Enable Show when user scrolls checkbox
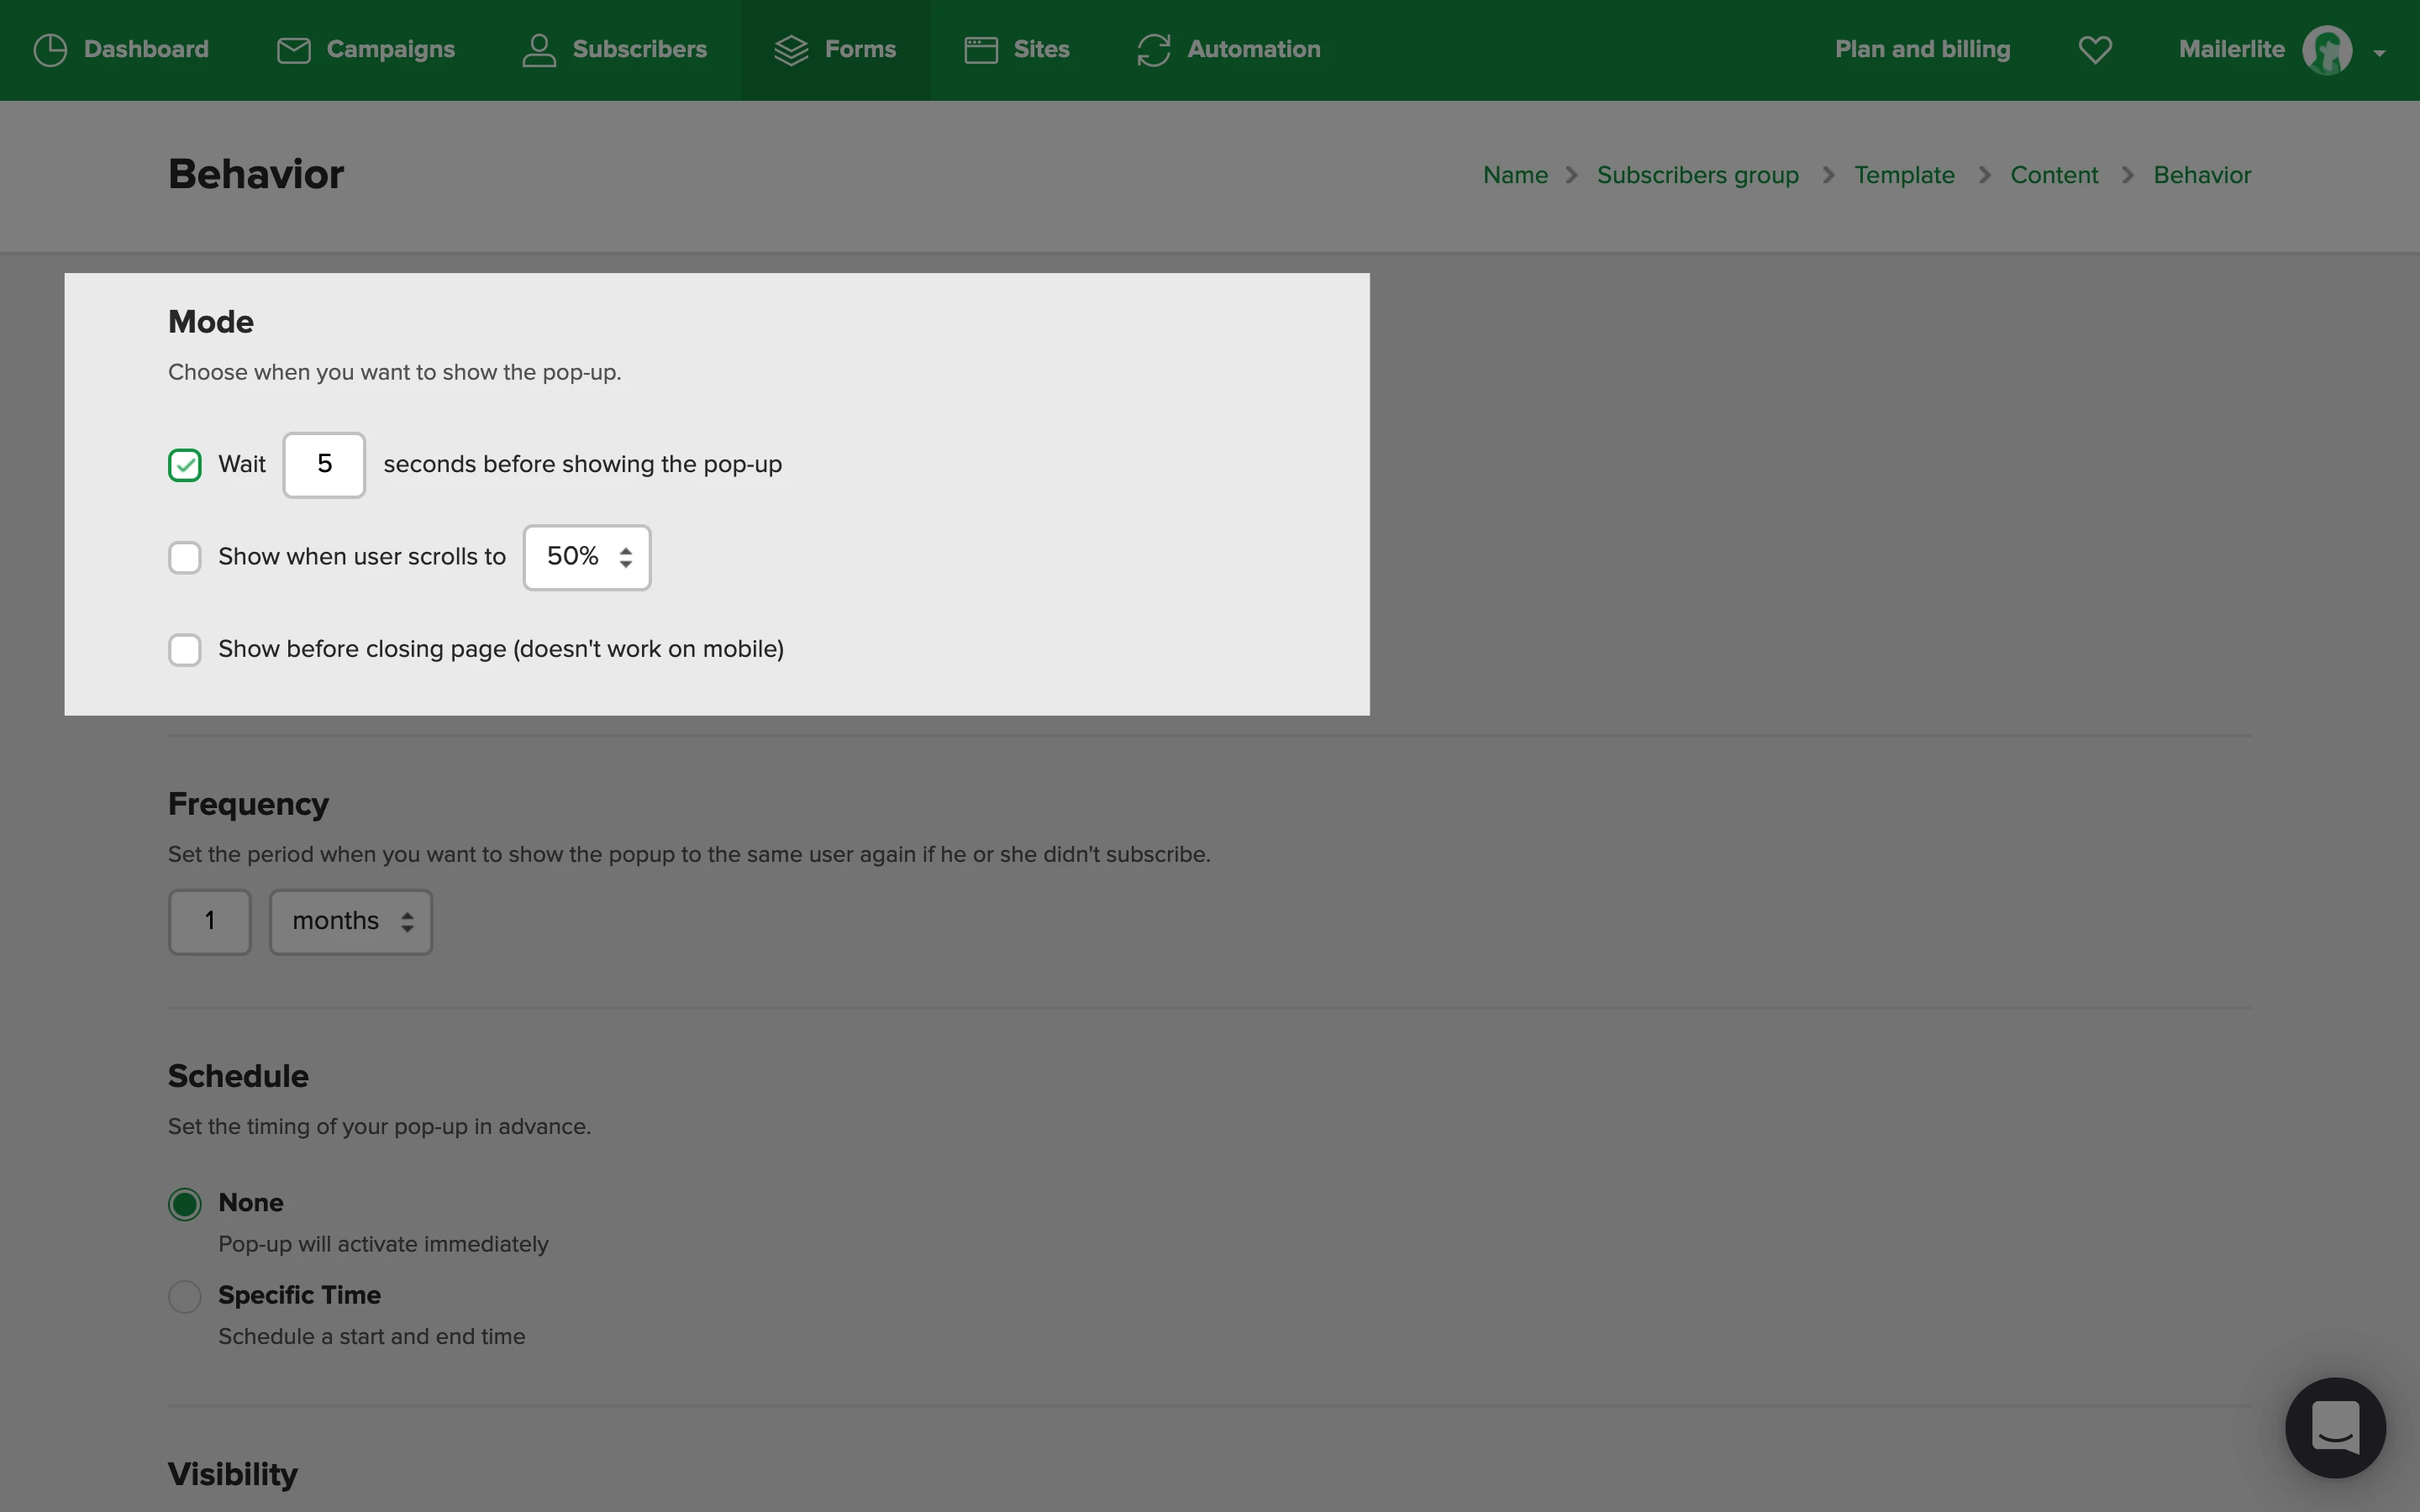 tap(185, 557)
